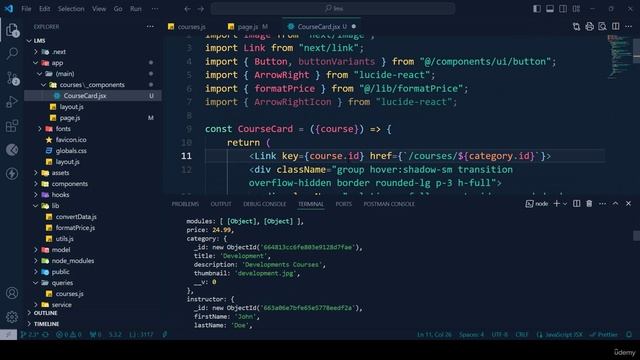Maximize the panel with chevron up
This screenshot has width=640, height=360.
coord(616,204)
